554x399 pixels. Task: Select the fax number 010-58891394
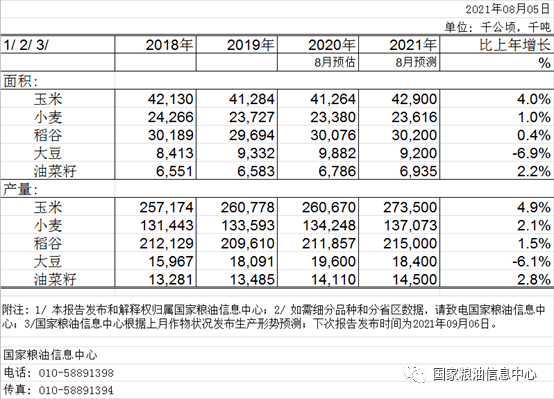point(76,390)
